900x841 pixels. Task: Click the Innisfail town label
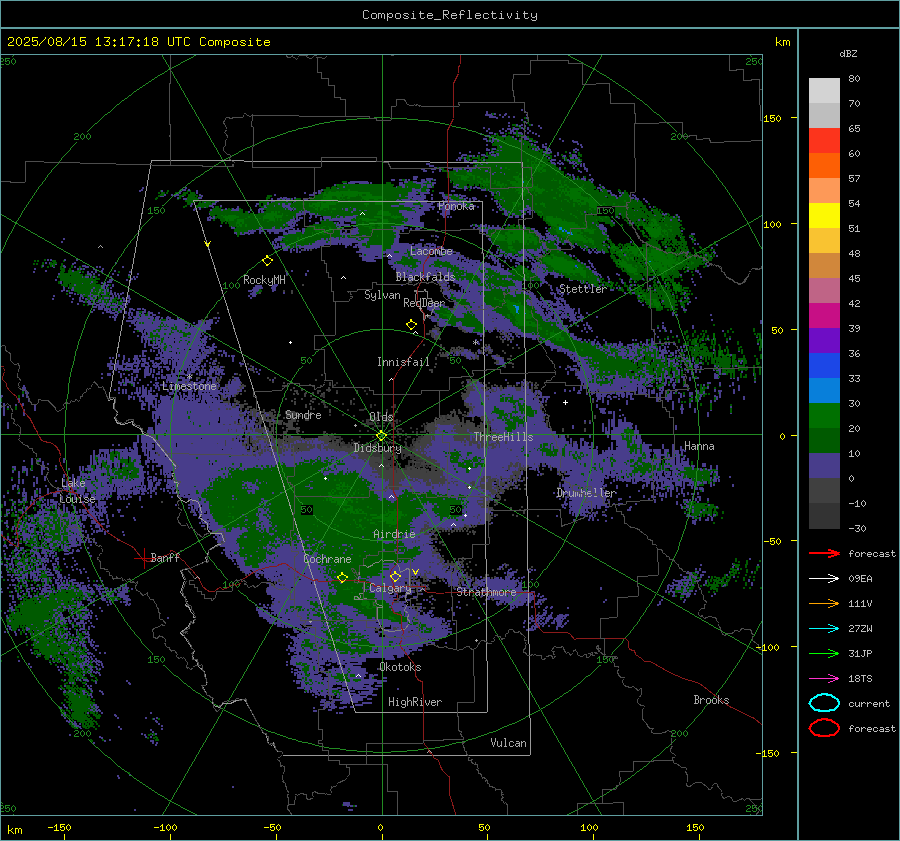403,362
